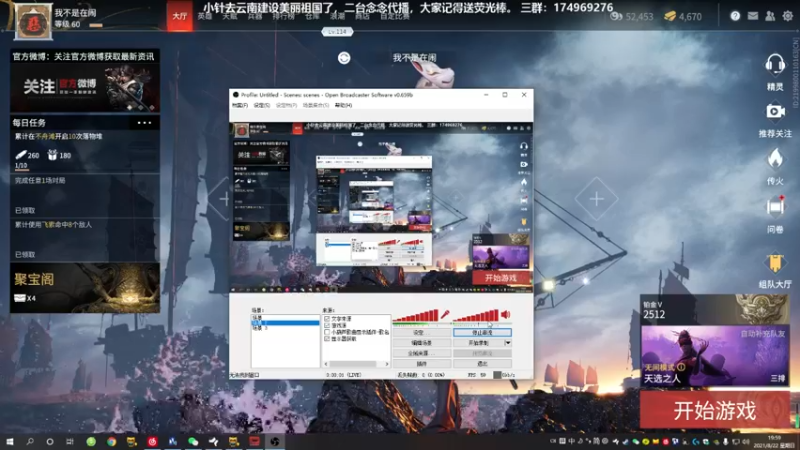
Task: Open the friends icon in game top bar
Action: tap(770, 16)
